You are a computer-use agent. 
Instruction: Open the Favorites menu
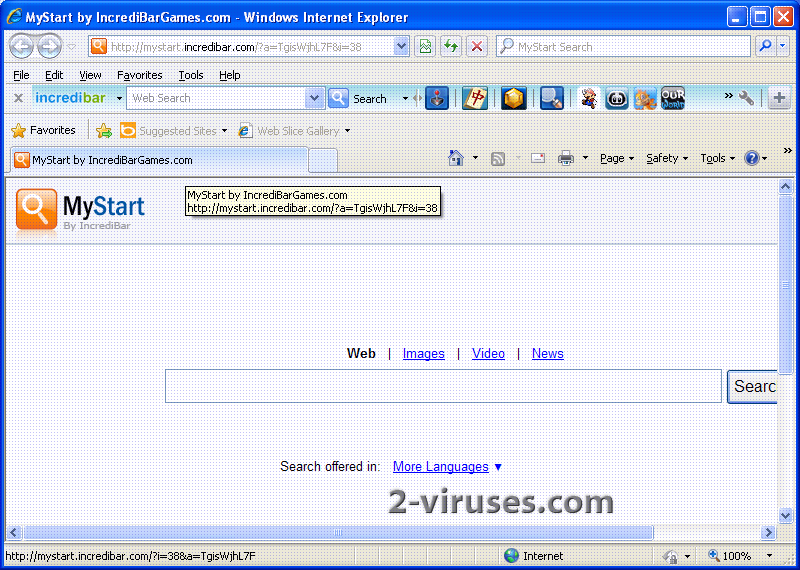pyautogui.click(x=140, y=75)
